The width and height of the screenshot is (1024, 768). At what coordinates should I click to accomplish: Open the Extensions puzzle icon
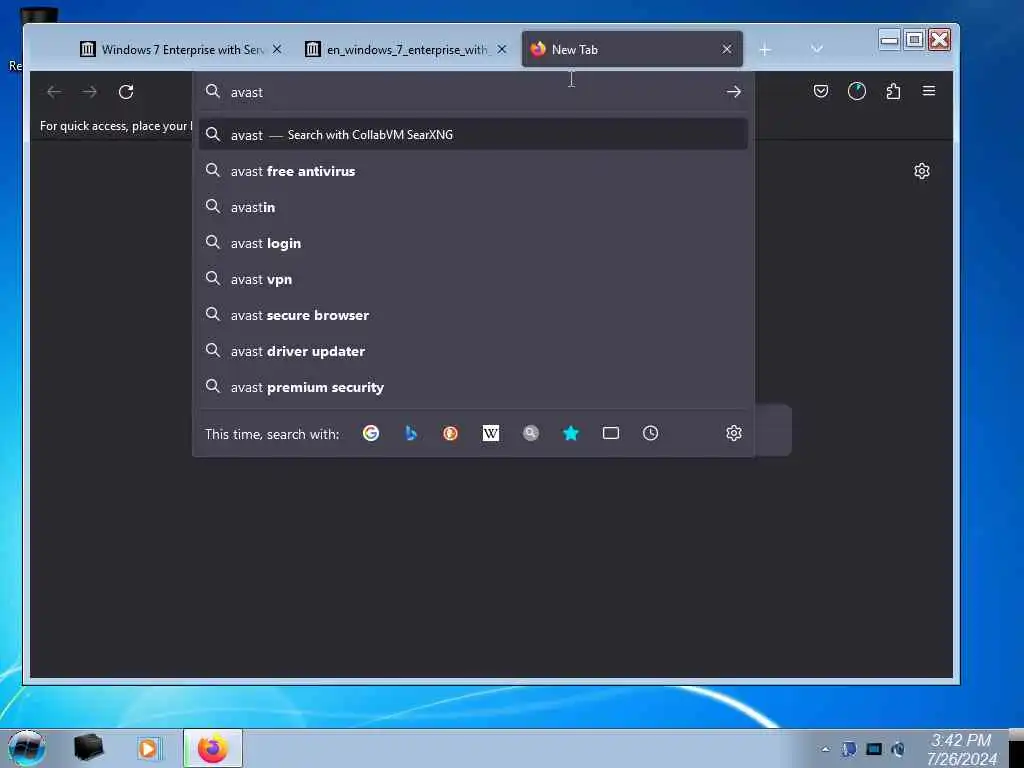click(893, 91)
